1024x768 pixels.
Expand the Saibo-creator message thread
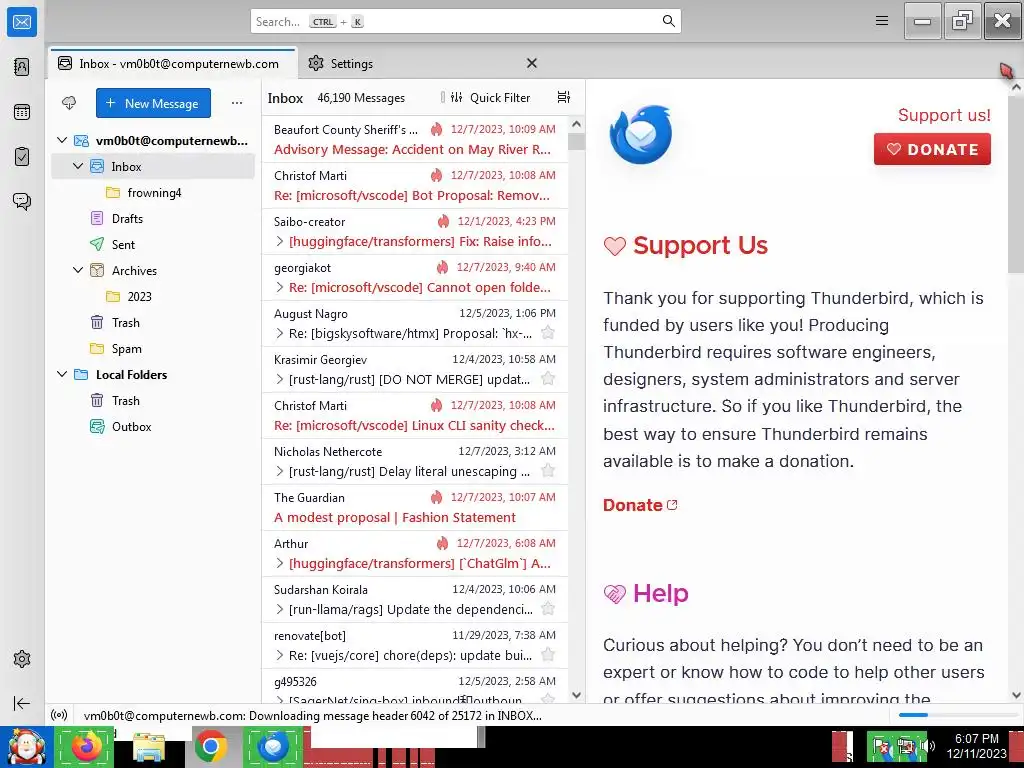point(280,242)
